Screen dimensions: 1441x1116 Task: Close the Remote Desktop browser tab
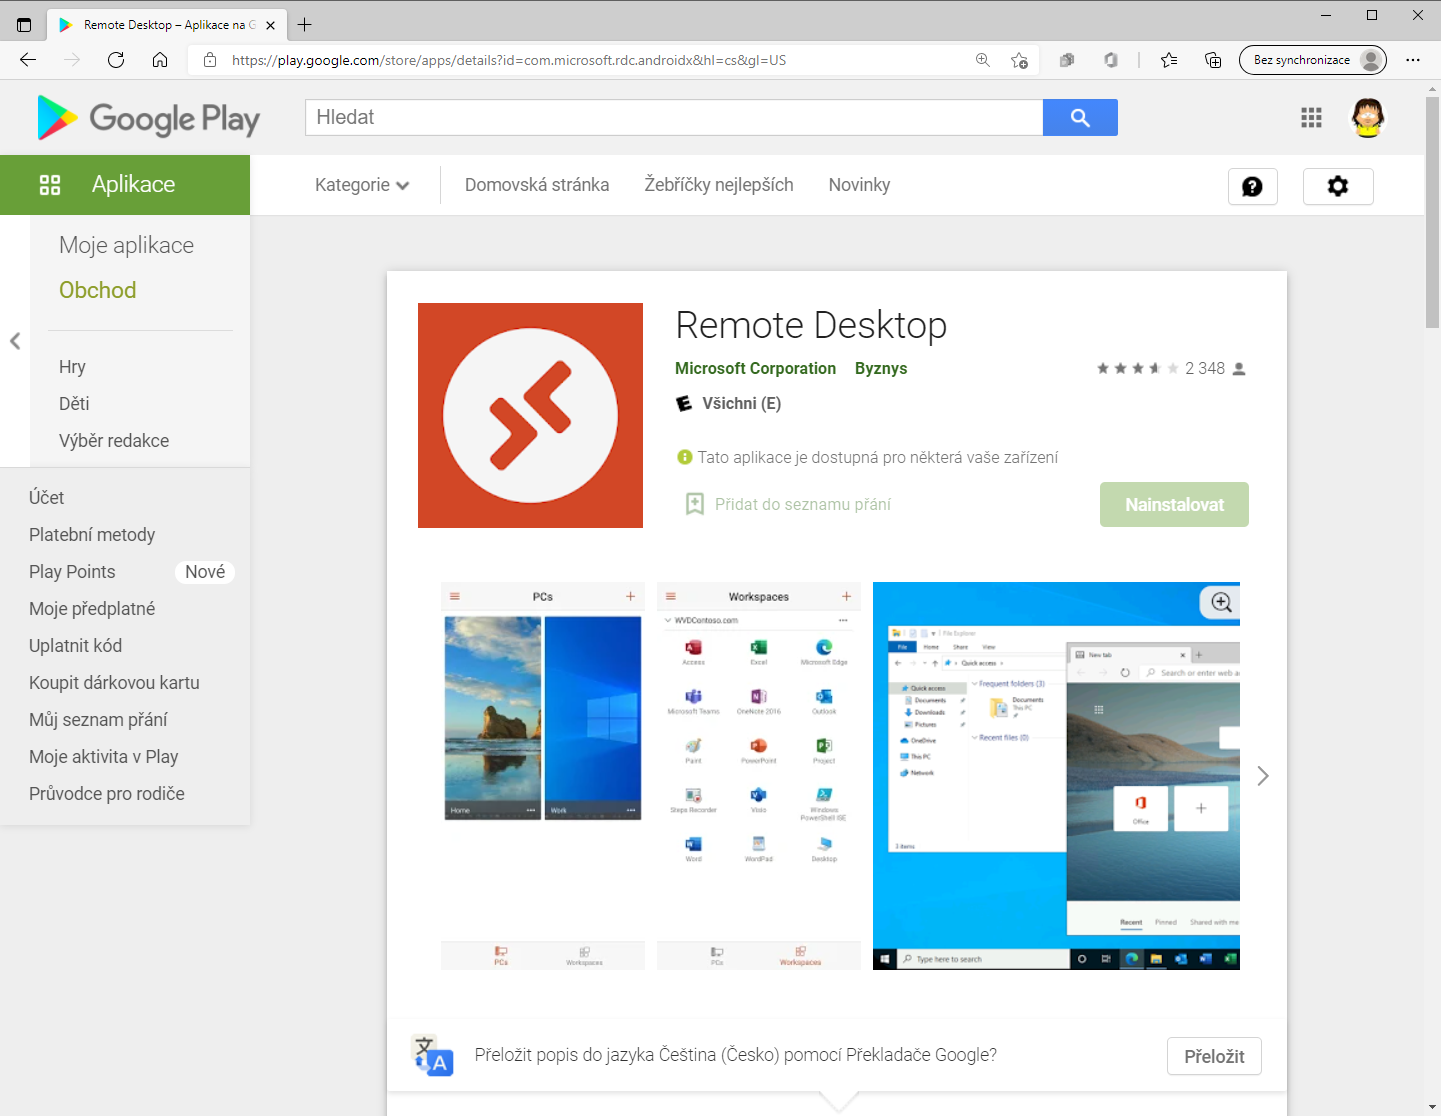270,25
